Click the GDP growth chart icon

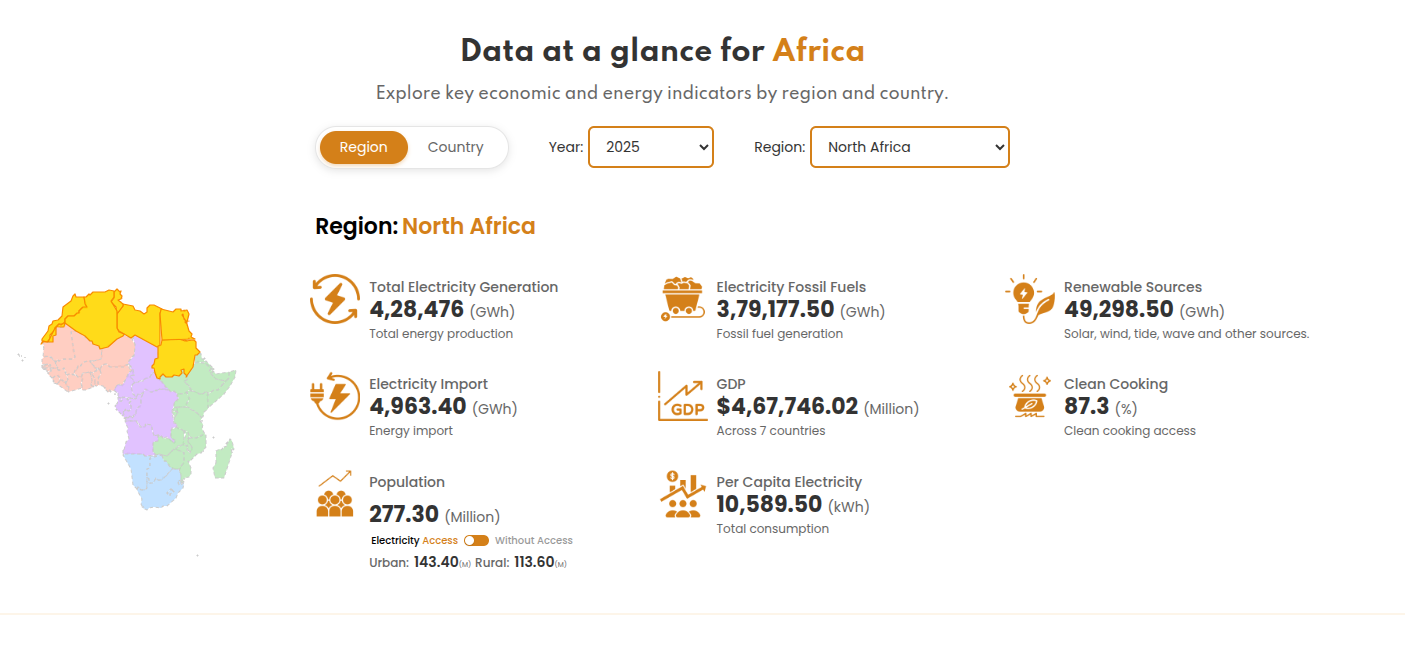click(x=683, y=396)
